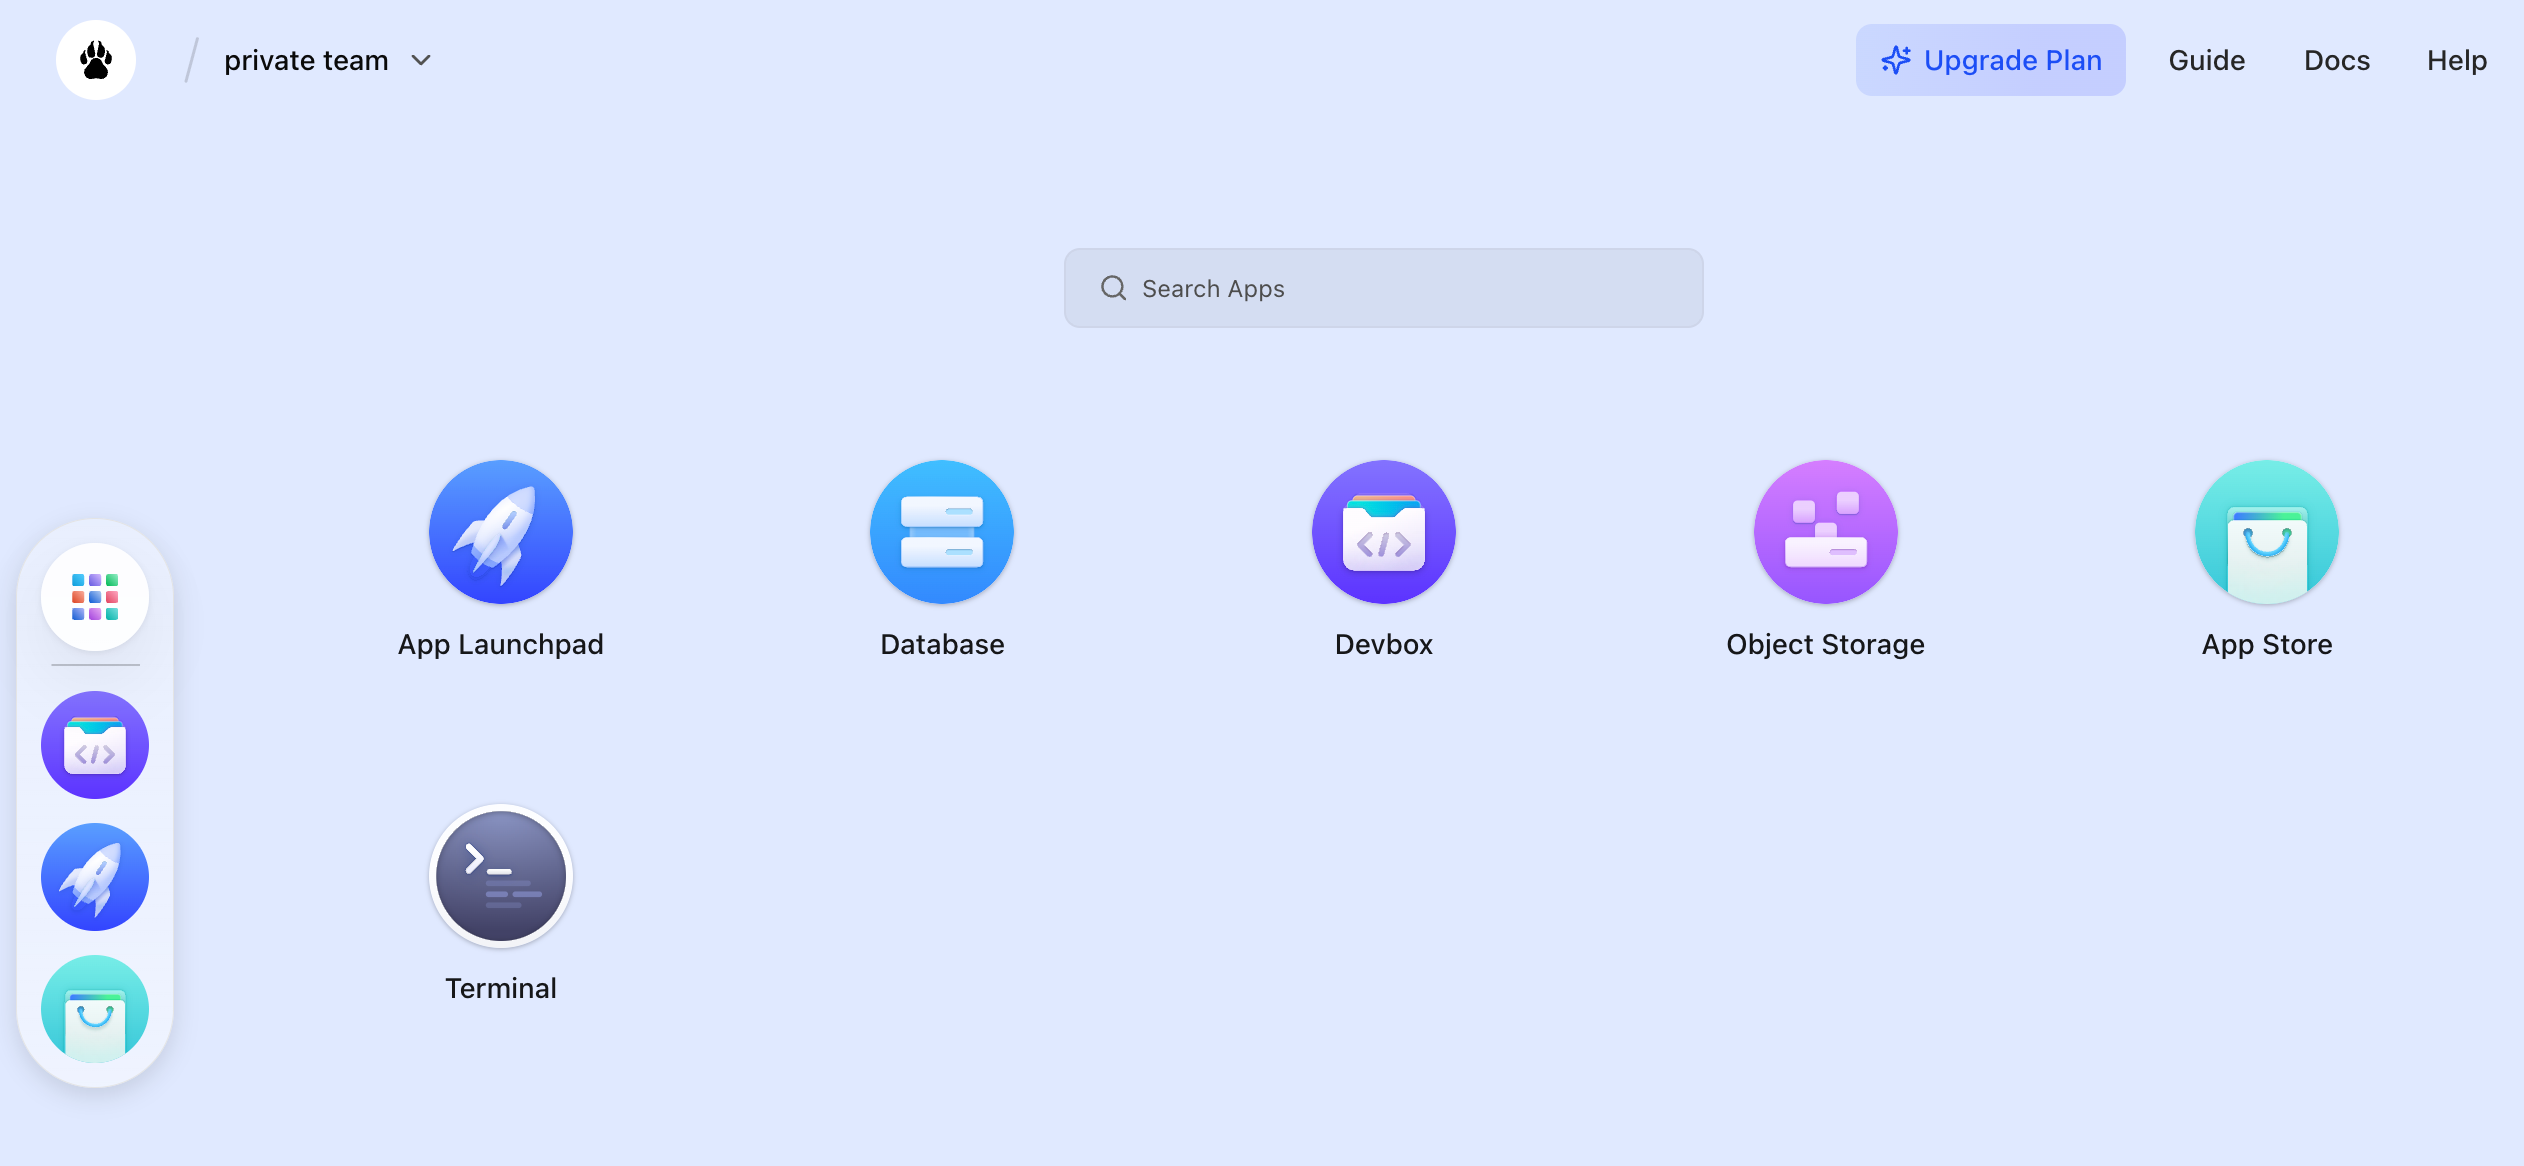Launch the Database app
Image resolution: width=2524 pixels, height=1166 pixels.
[941, 531]
